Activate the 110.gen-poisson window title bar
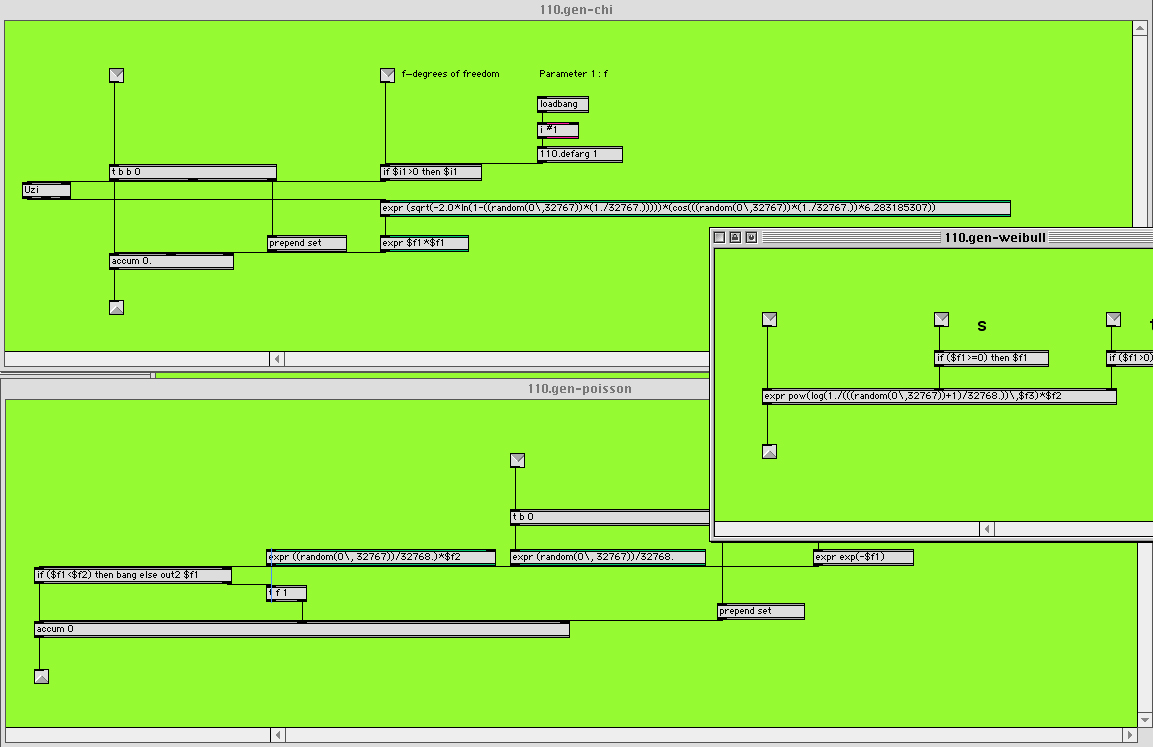1153x747 pixels. (x=579, y=388)
